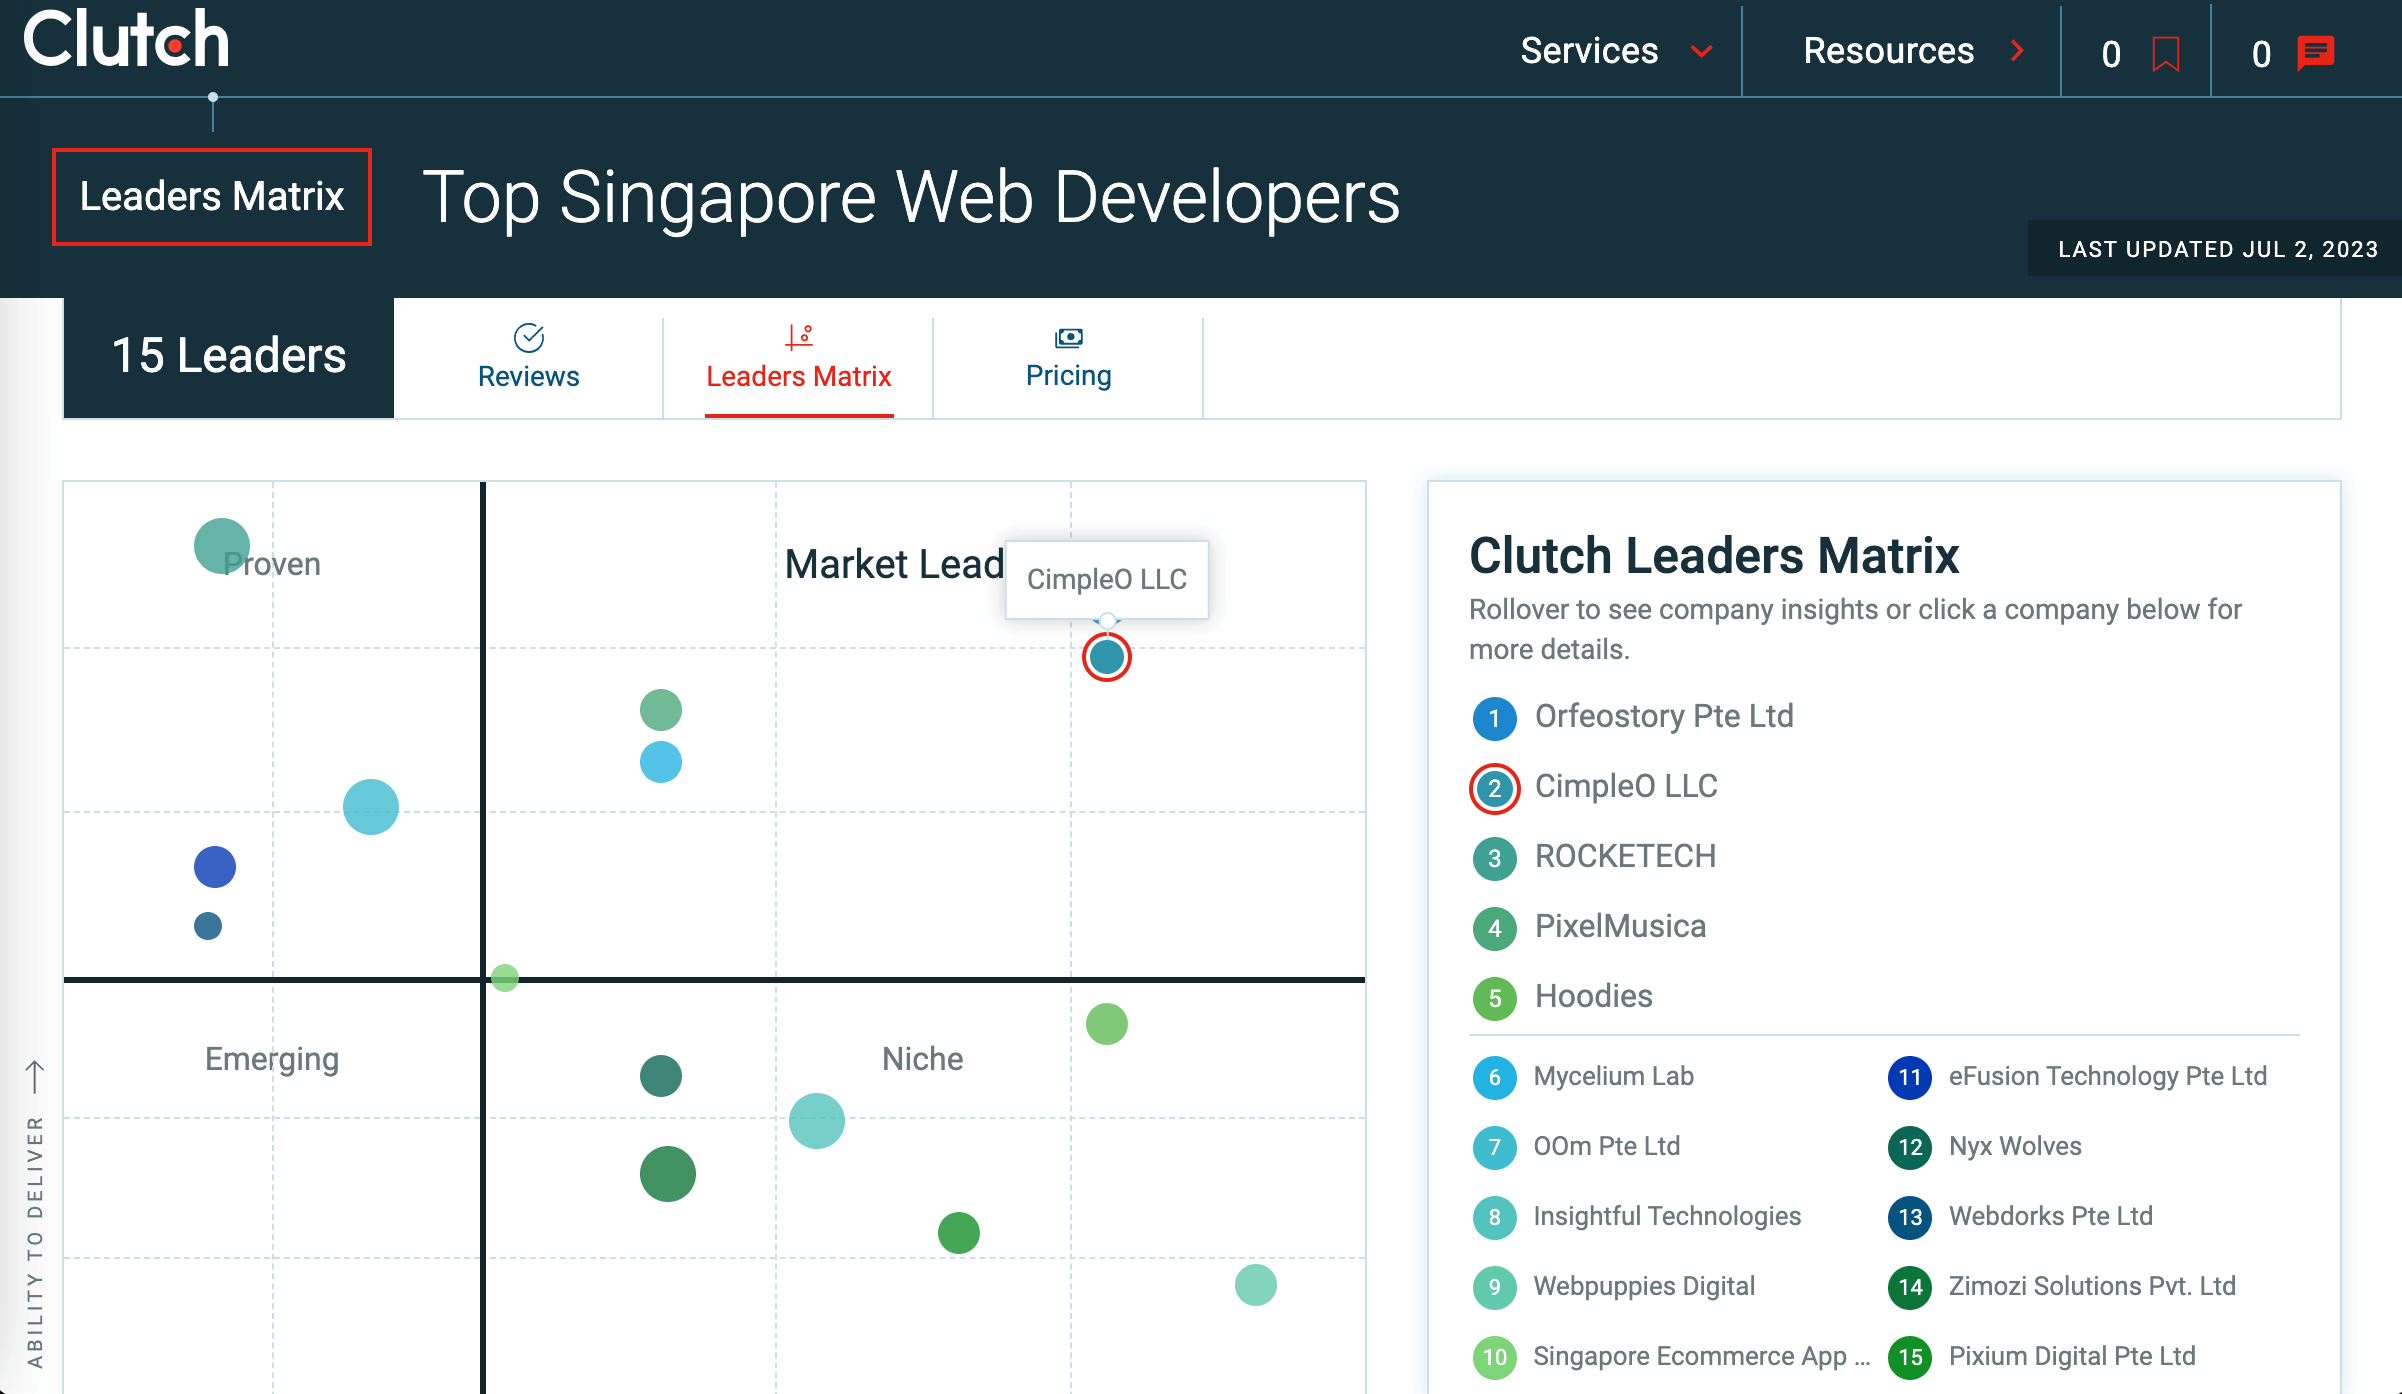Screen dimensions: 2402x1394
Task: Click number 1 badge for Orfeostory
Action: [1494, 719]
